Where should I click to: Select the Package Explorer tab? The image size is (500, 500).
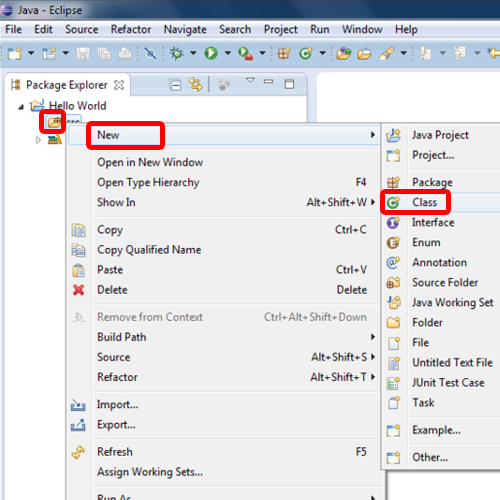click(x=67, y=85)
